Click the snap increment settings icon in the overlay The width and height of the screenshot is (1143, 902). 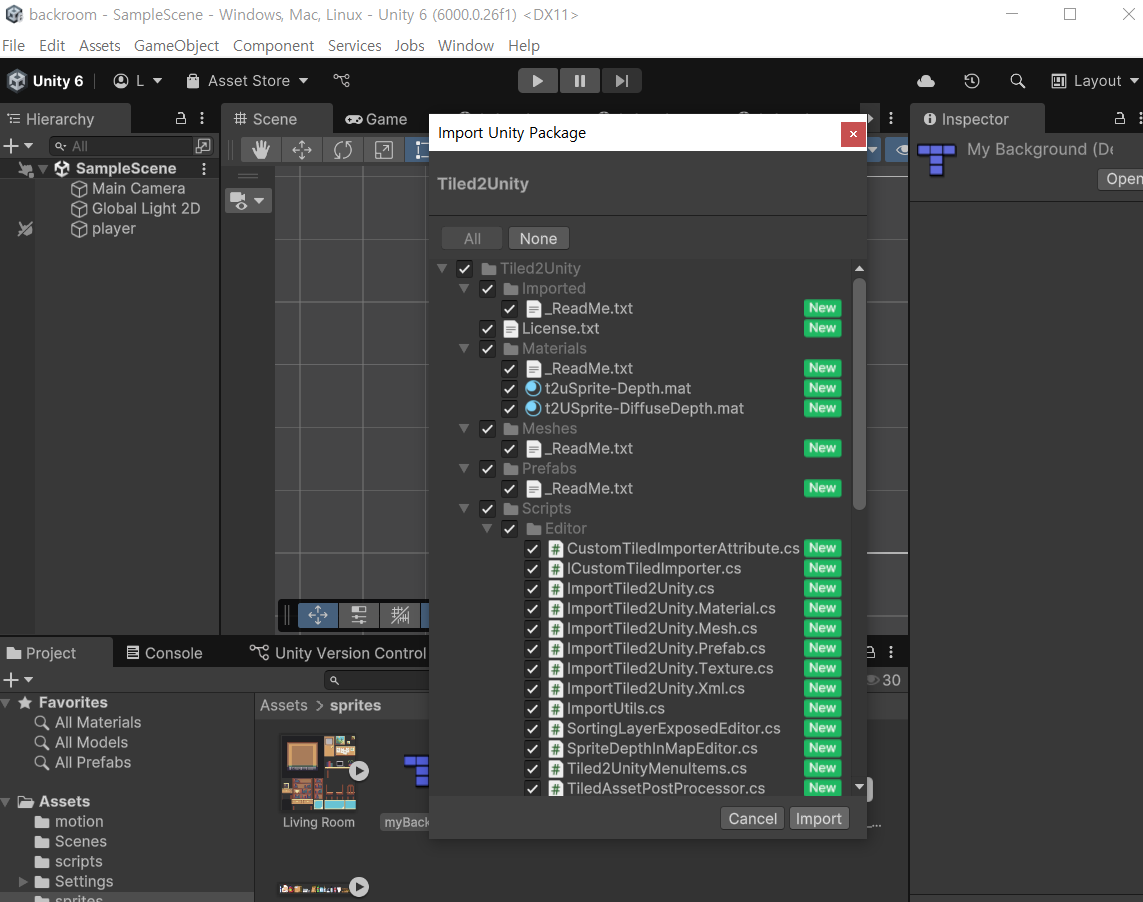359,615
